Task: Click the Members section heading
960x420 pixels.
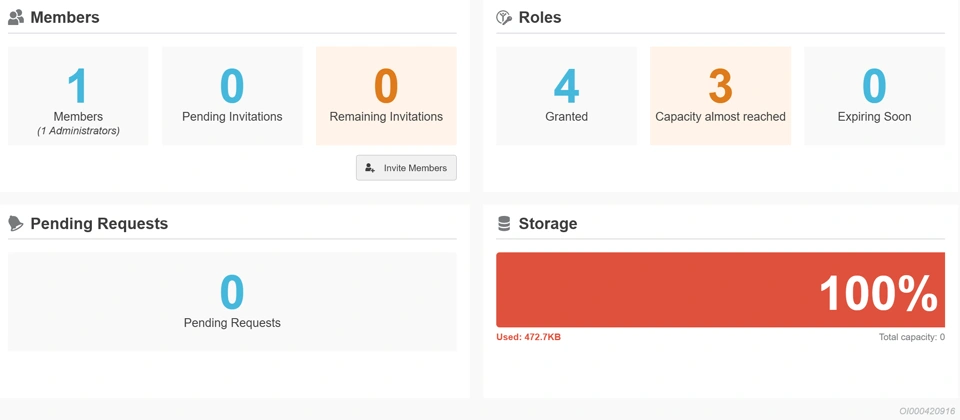Action: pos(65,18)
